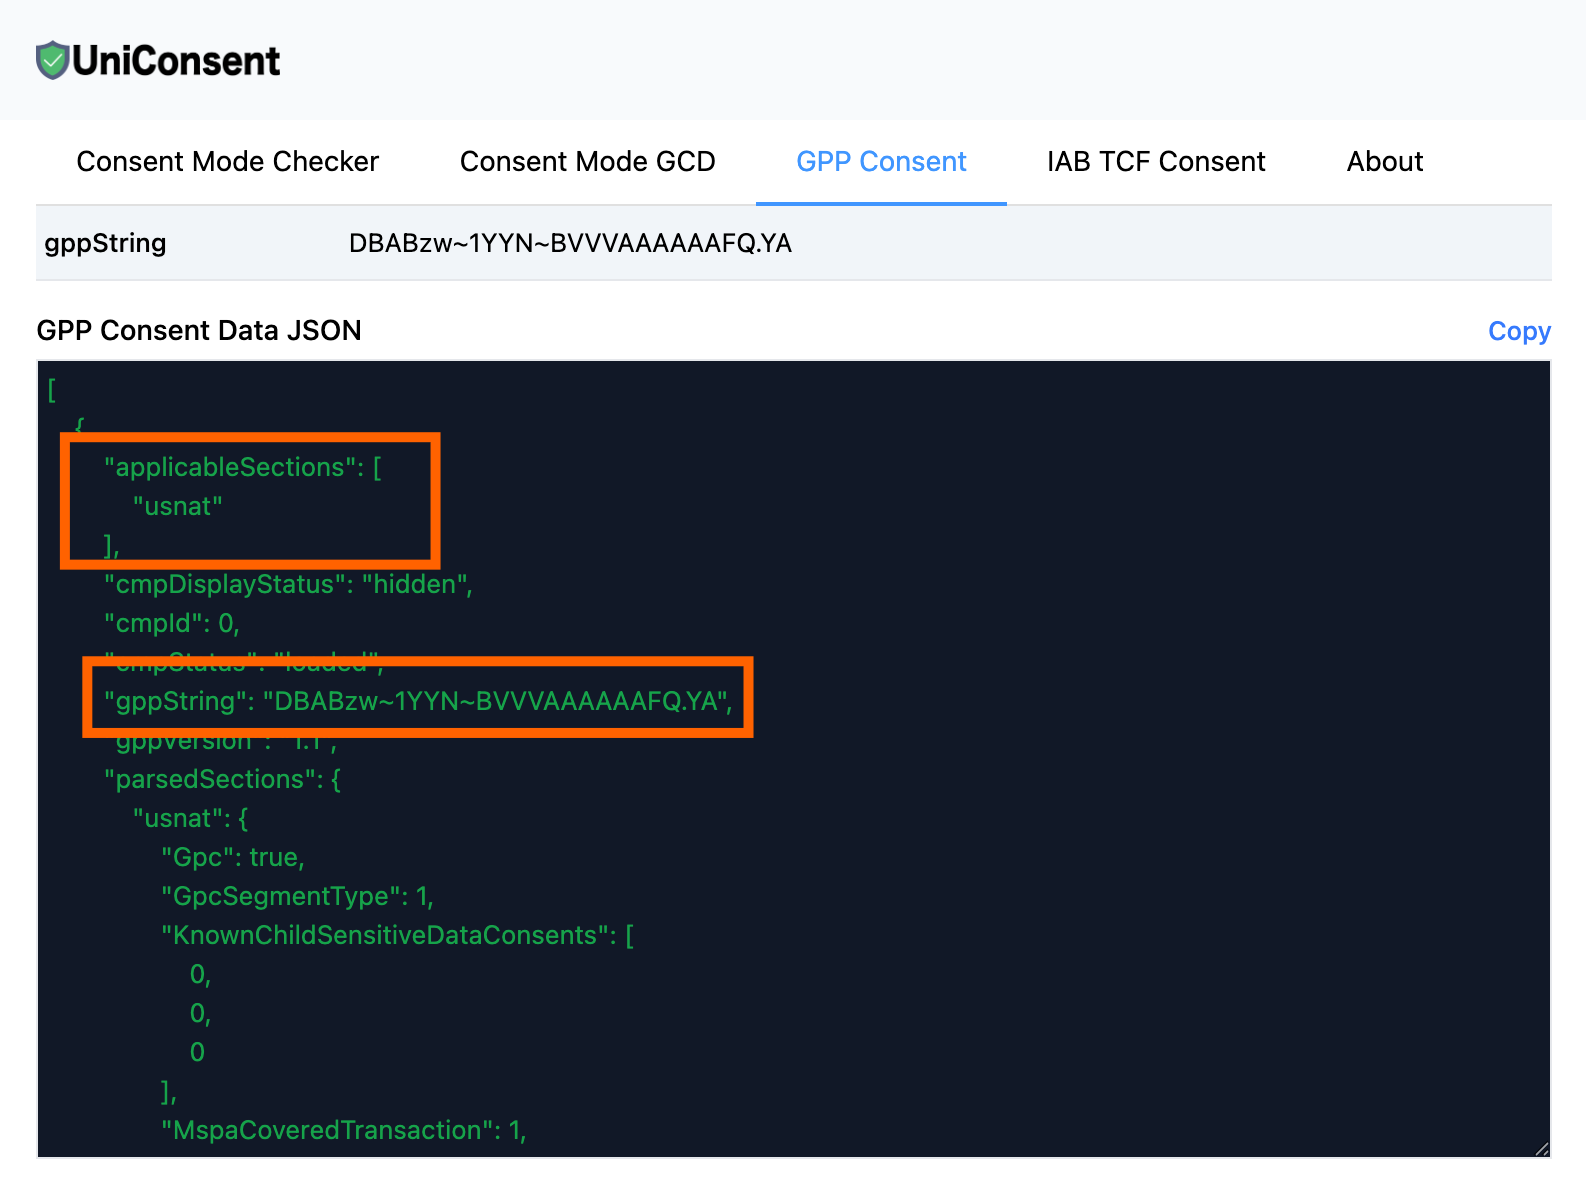1586x1196 pixels.
Task: Click the "Gpc": true line
Action: pyautogui.click(x=232, y=857)
